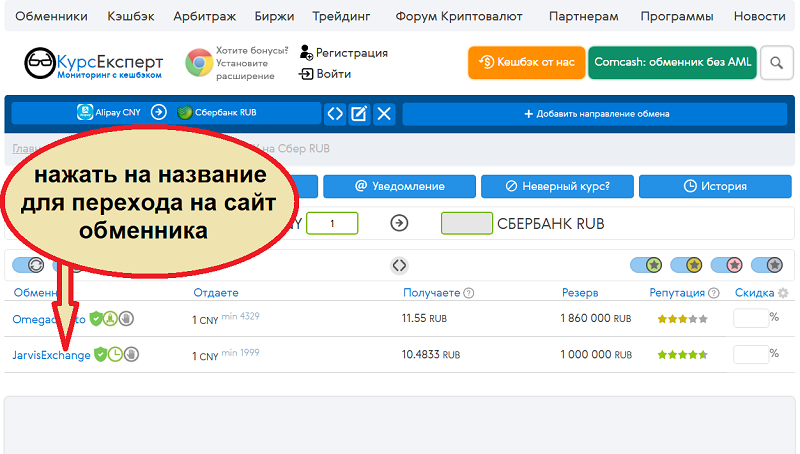Click the 11.55 RUB rate value
This screenshot has width=800, height=454.
424,318
